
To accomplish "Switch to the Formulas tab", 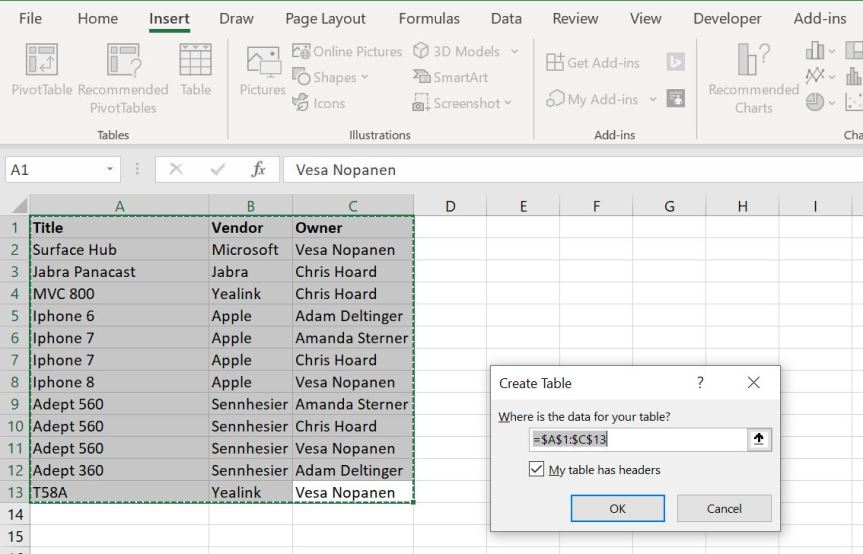I will [429, 18].
